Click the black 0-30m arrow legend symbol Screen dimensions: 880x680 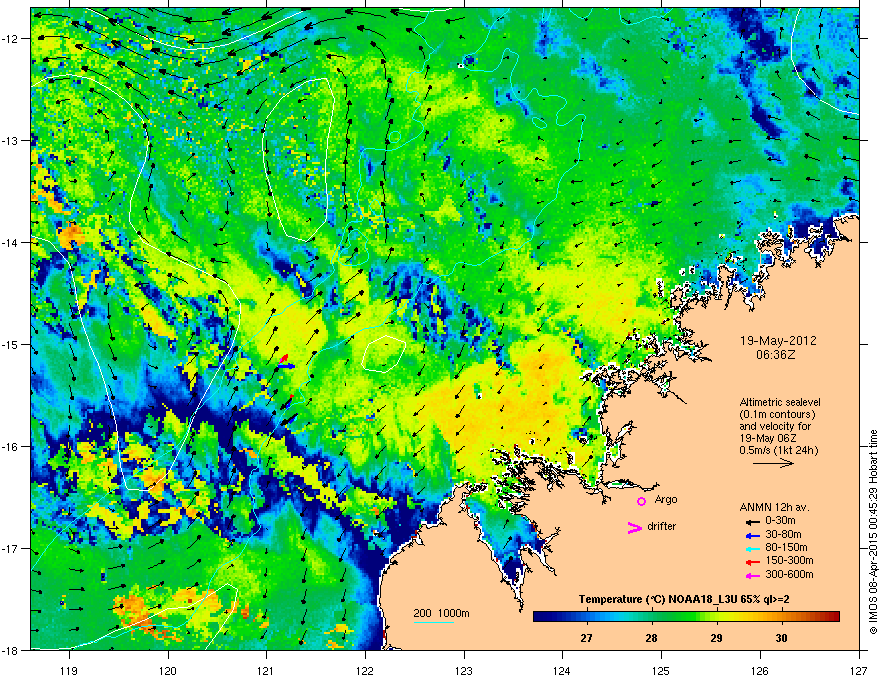point(753,521)
